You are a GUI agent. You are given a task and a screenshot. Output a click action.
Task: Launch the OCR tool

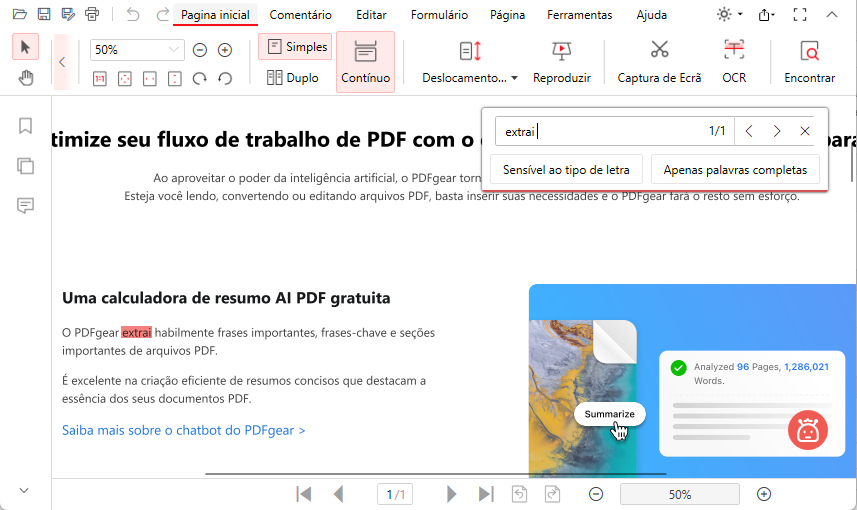pos(734,62)
